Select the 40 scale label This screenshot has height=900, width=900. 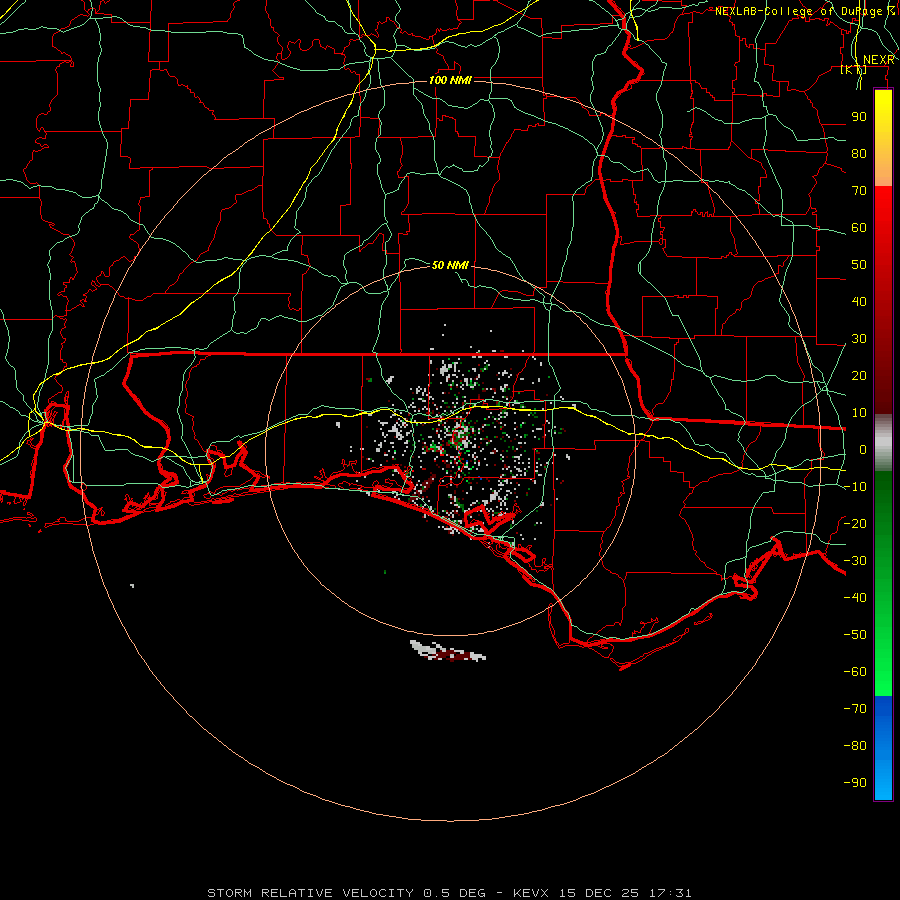[859, 301]
